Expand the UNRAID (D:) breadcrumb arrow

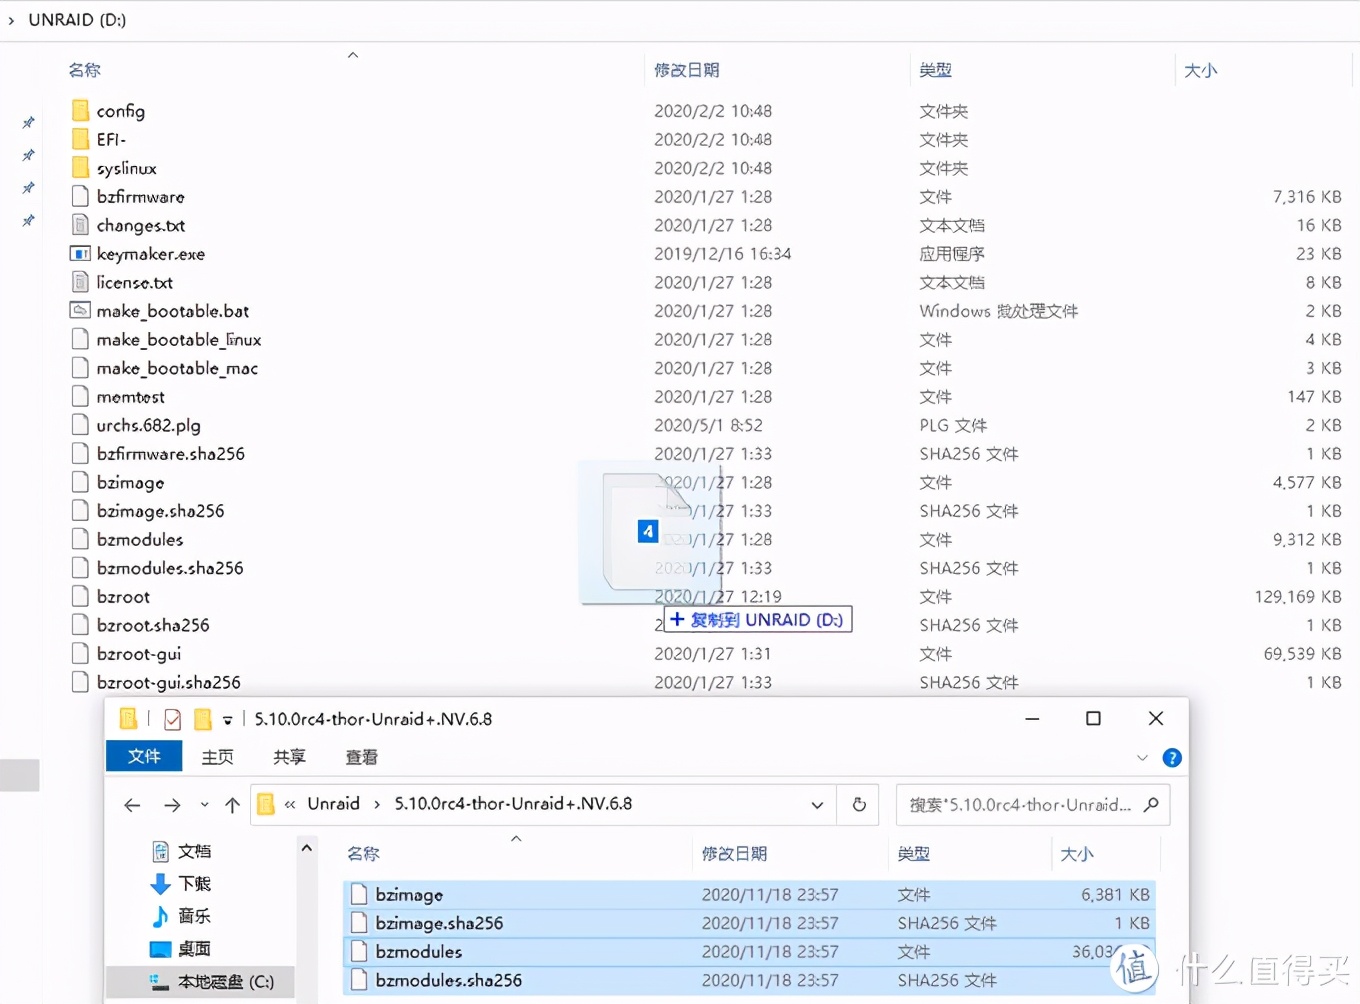click(x=12, y=19)
